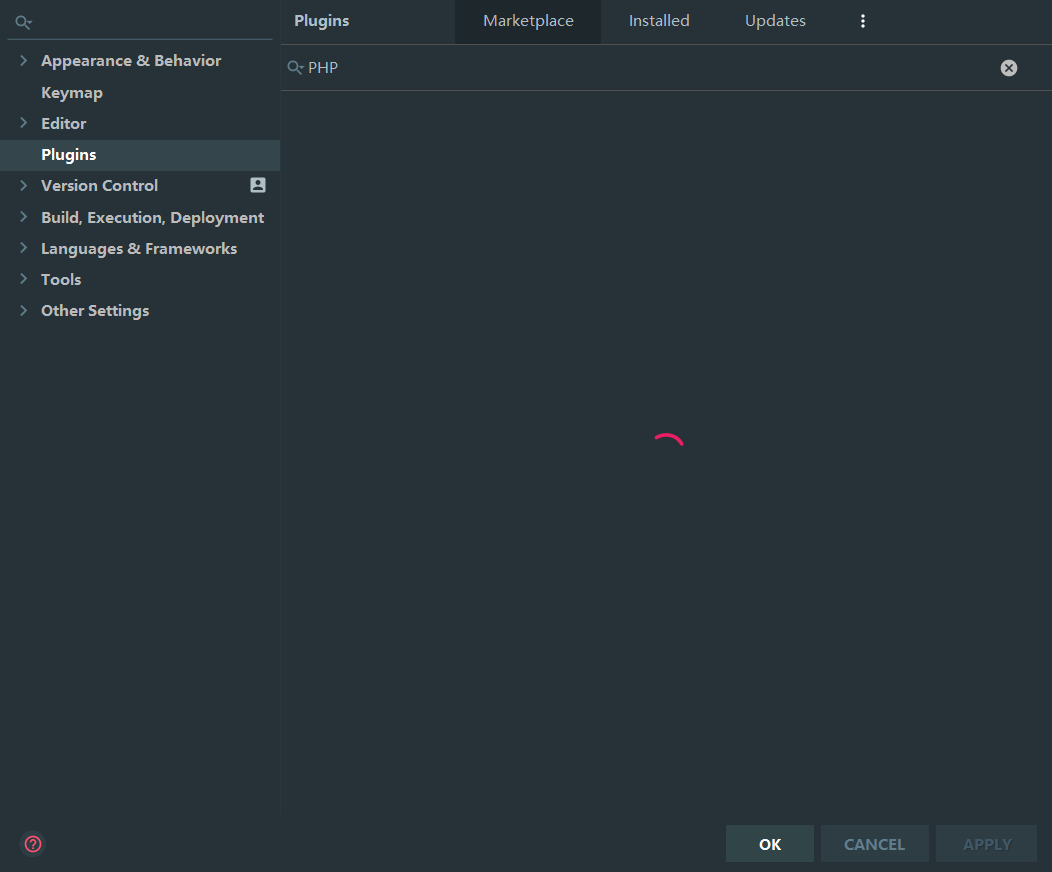The width and height of the screenshot is (1052, 872).
Task: Select the Marketplace tab
Action: tap(527, 20)
